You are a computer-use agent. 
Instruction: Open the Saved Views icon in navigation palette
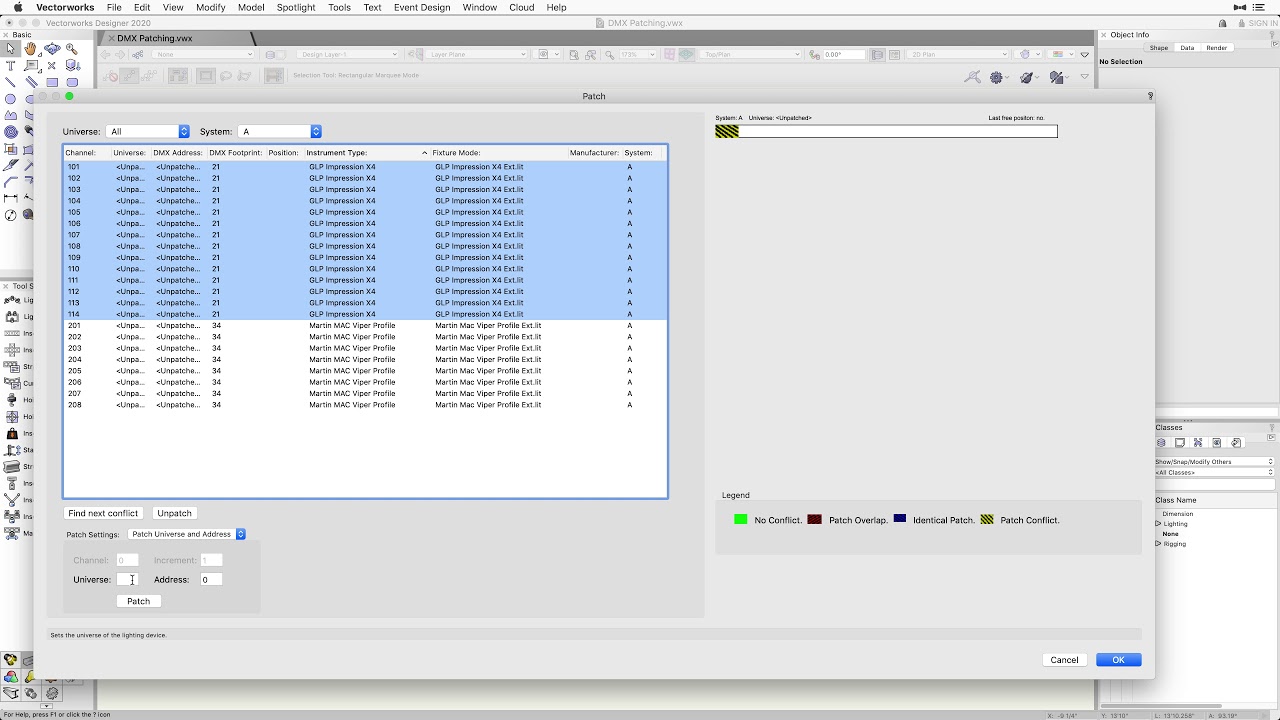click(1217, 443)
